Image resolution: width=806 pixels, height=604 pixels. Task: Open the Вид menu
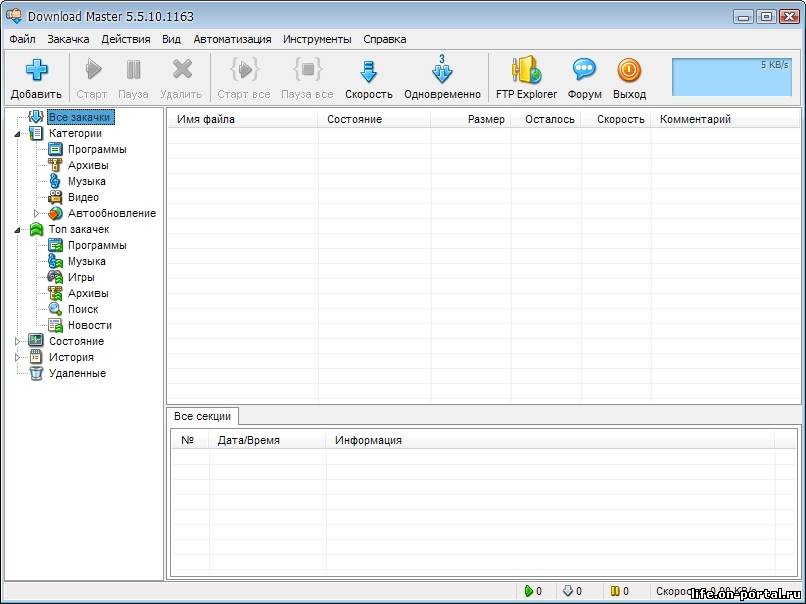tap(171, 39)
